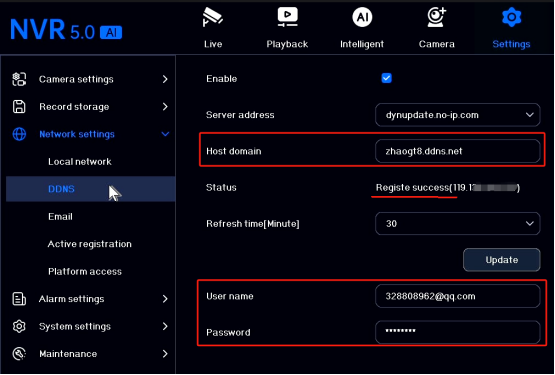
Task: Expand System settings chevron
Action: tap(165, 326)
